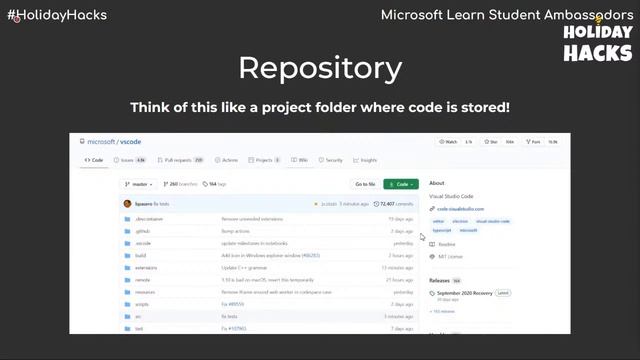This screenshot has width=640, height=360.
Task: Open the MIT License link
Action: click(450, 257)
